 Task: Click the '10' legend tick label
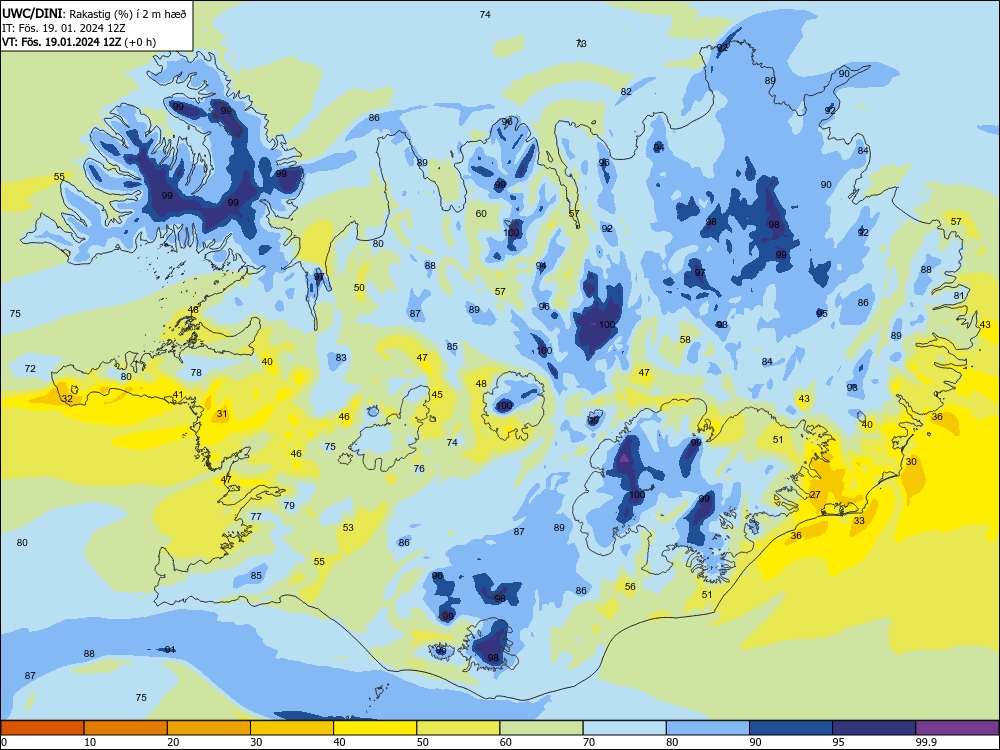tap(90, 742)
